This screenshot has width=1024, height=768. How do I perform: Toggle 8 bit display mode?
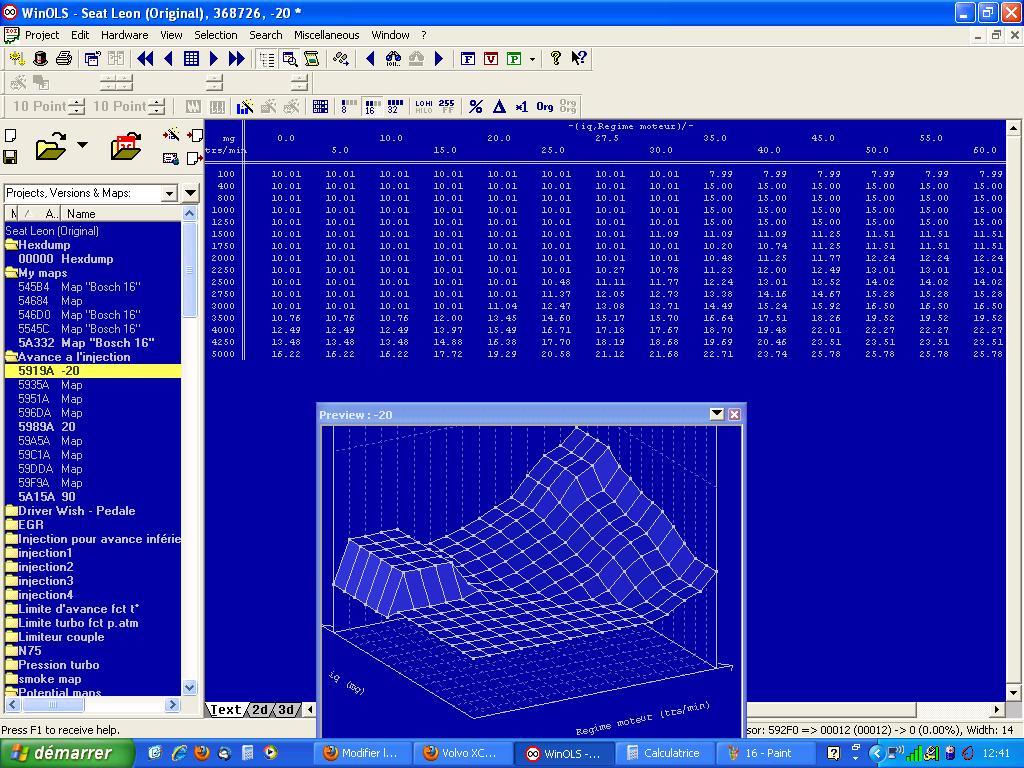click(349, 106)
